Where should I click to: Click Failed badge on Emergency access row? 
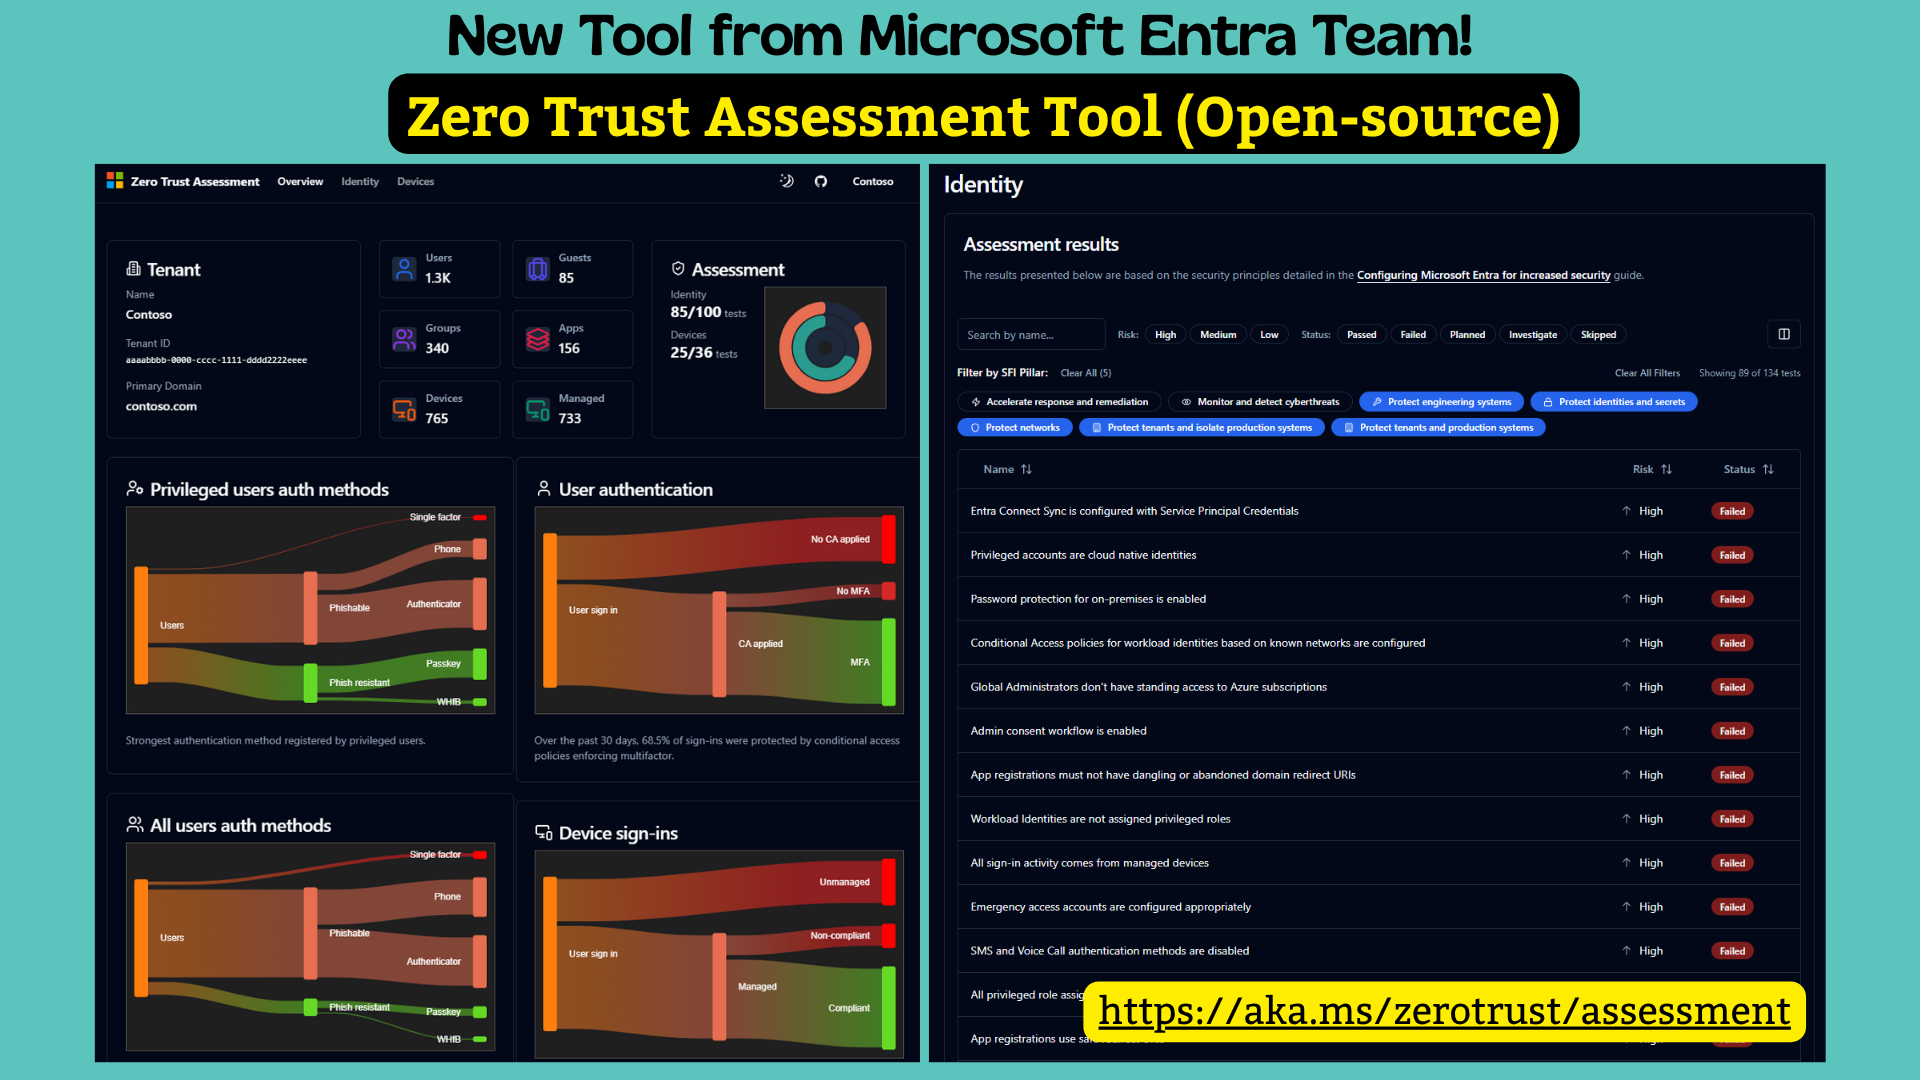point(1732,907)
